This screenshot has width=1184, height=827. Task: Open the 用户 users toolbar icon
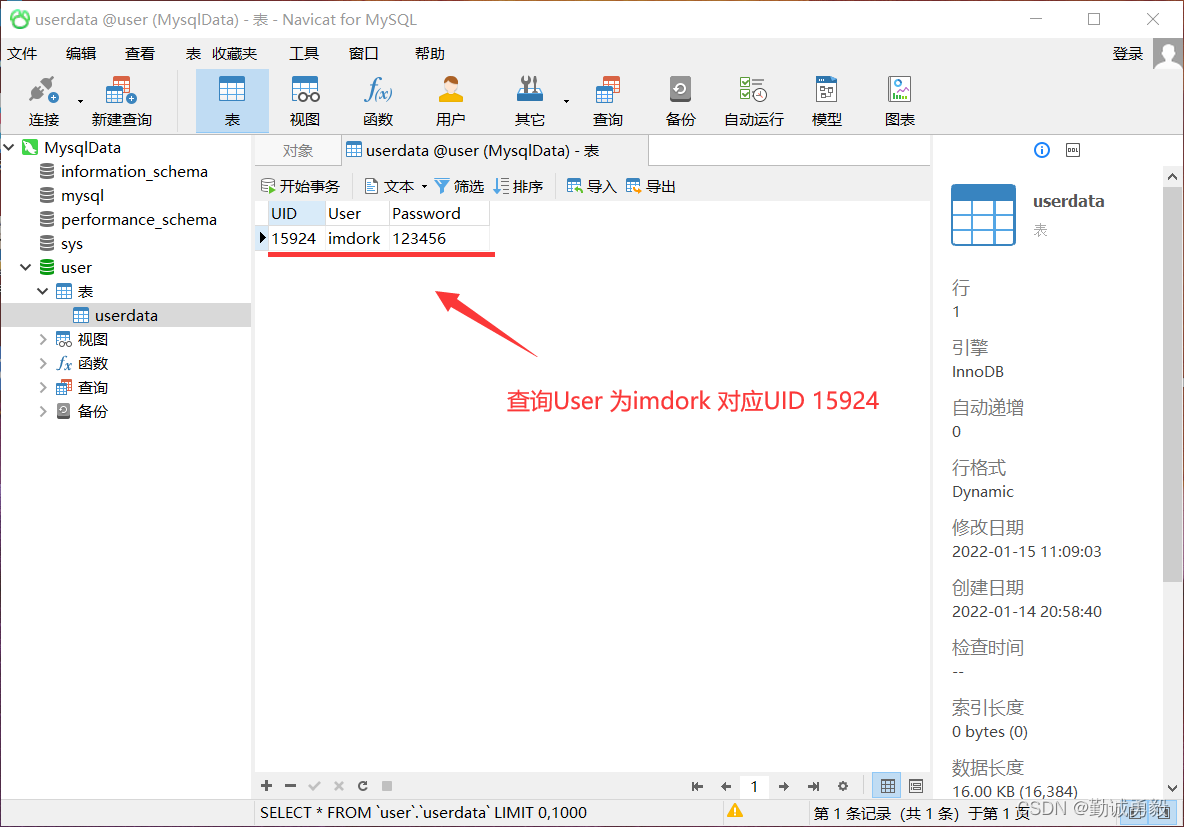click(x=450, y=100)
